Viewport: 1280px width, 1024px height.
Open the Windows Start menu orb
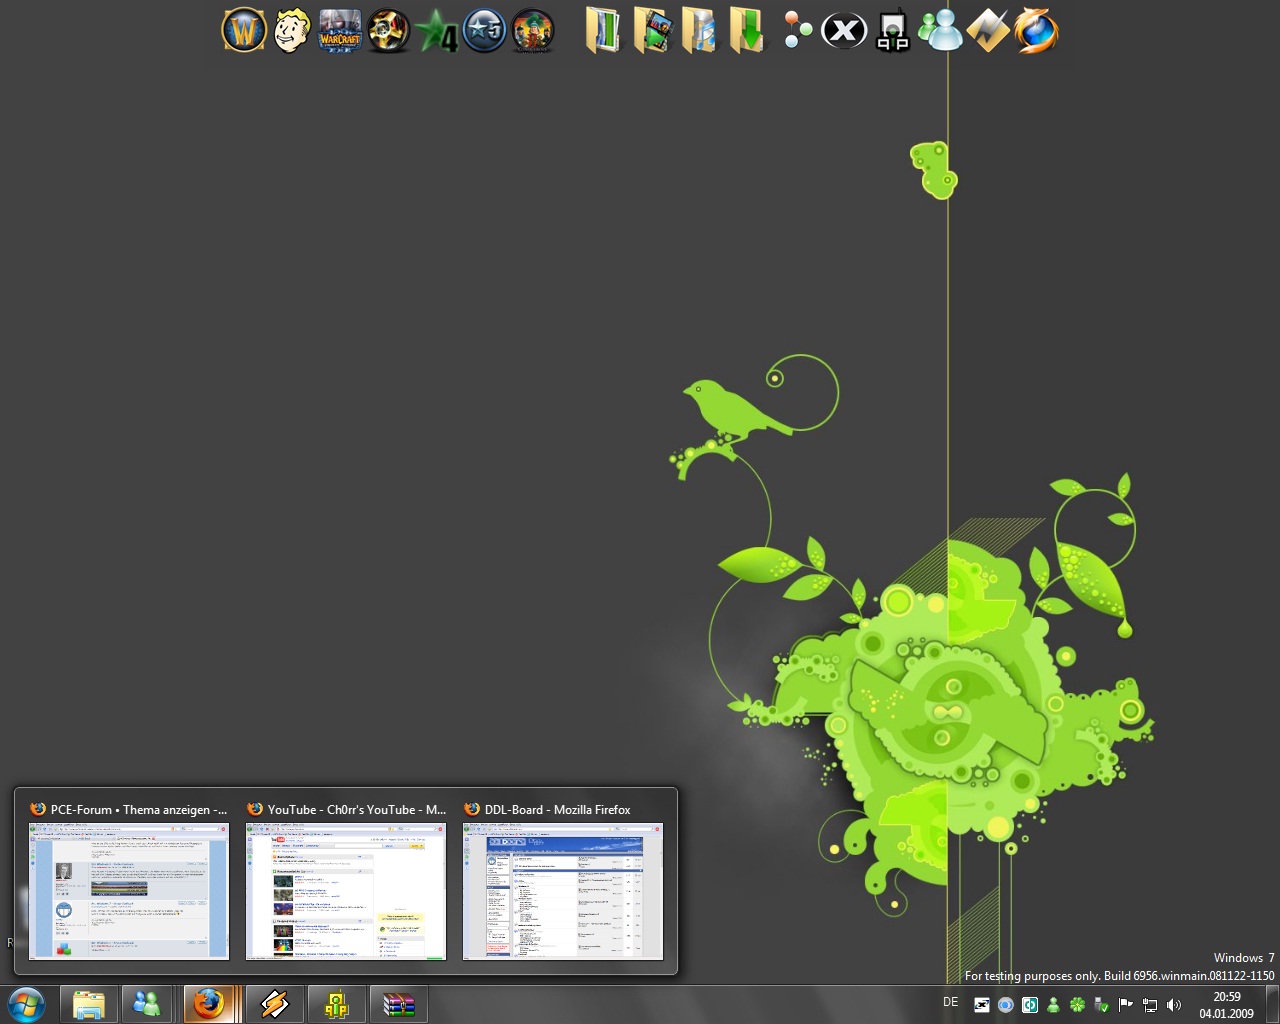(x=26, y=1004)
